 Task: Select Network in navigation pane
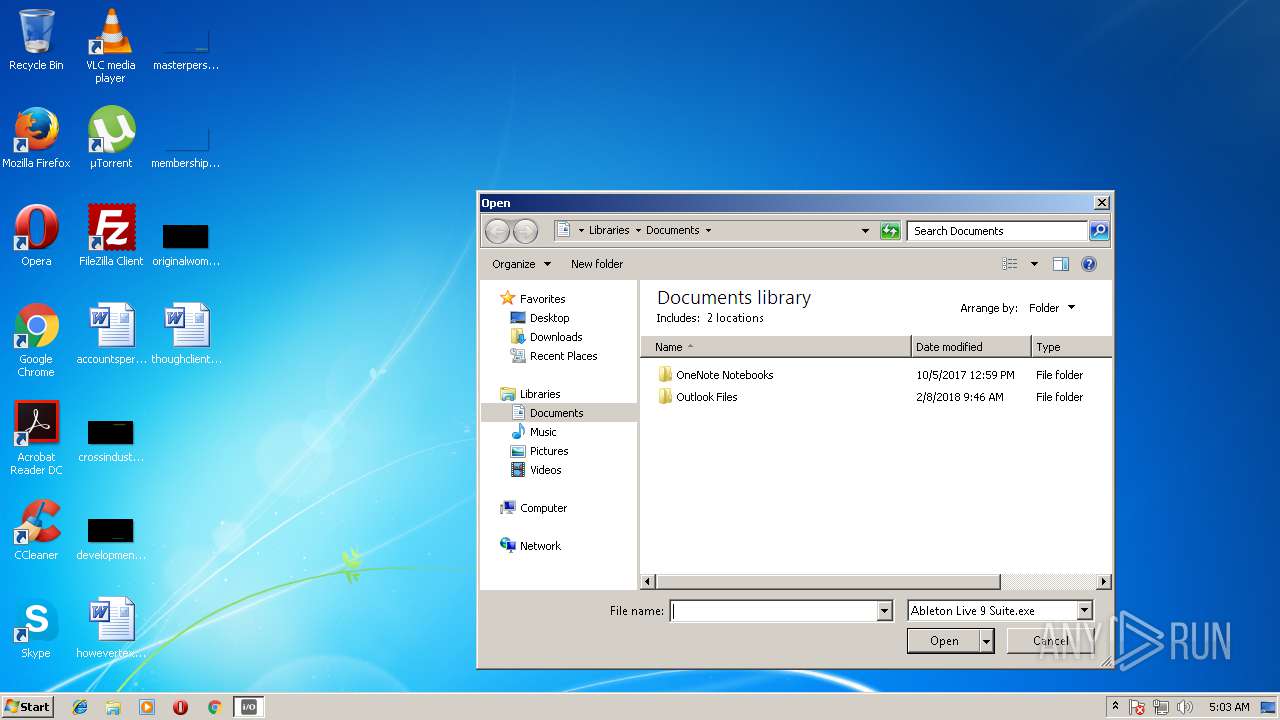(x=540, y=546)
